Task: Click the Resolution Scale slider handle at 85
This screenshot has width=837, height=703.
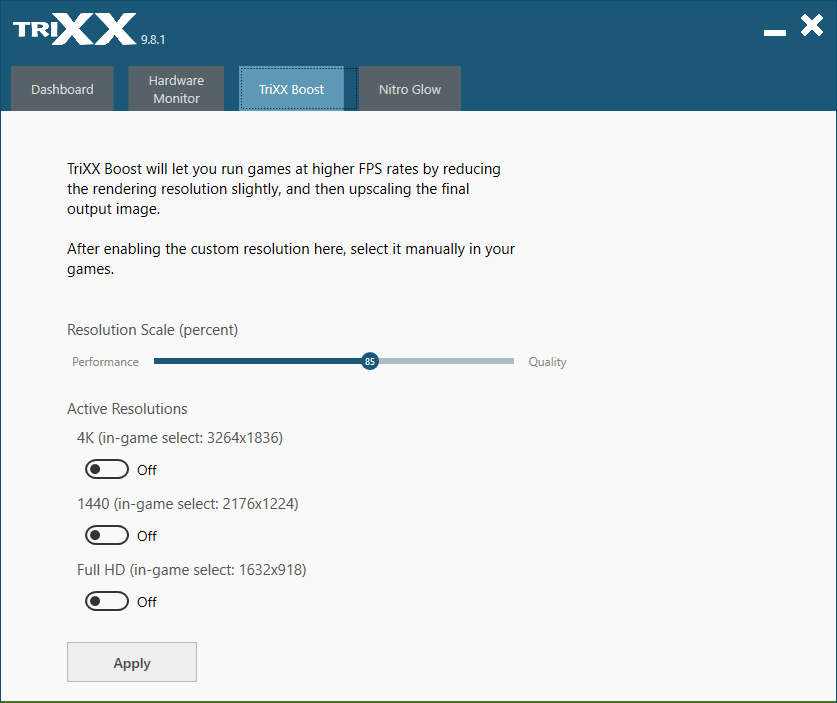Action: pos(369,361)
